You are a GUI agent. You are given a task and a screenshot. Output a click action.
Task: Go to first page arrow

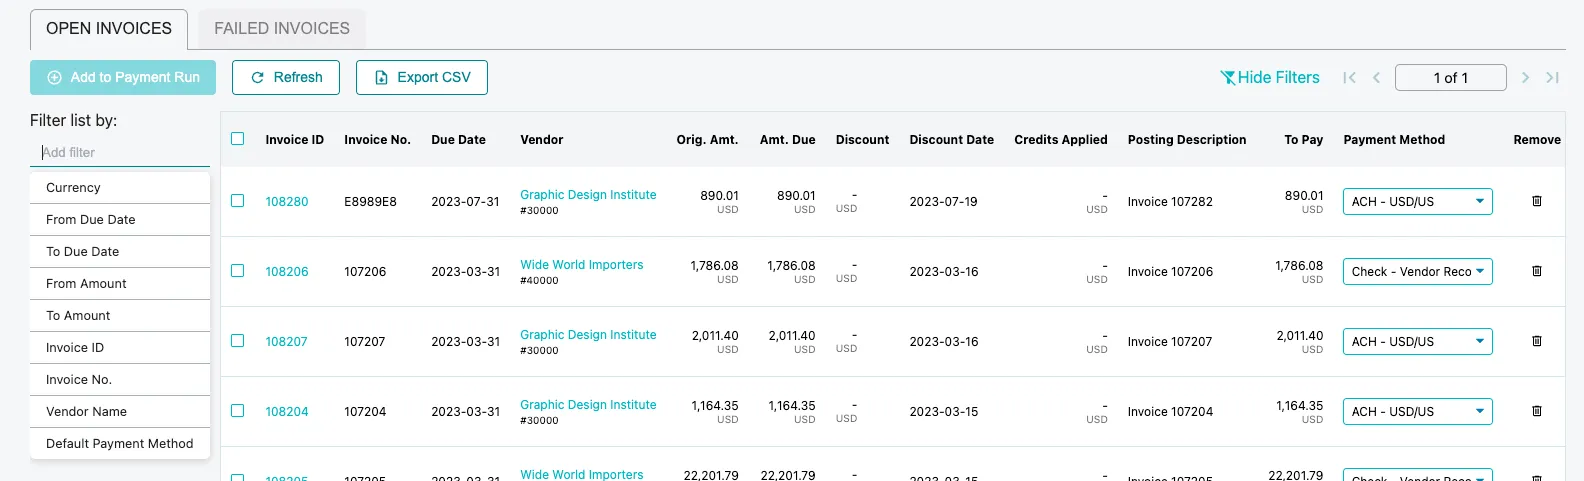(1349, 77)
